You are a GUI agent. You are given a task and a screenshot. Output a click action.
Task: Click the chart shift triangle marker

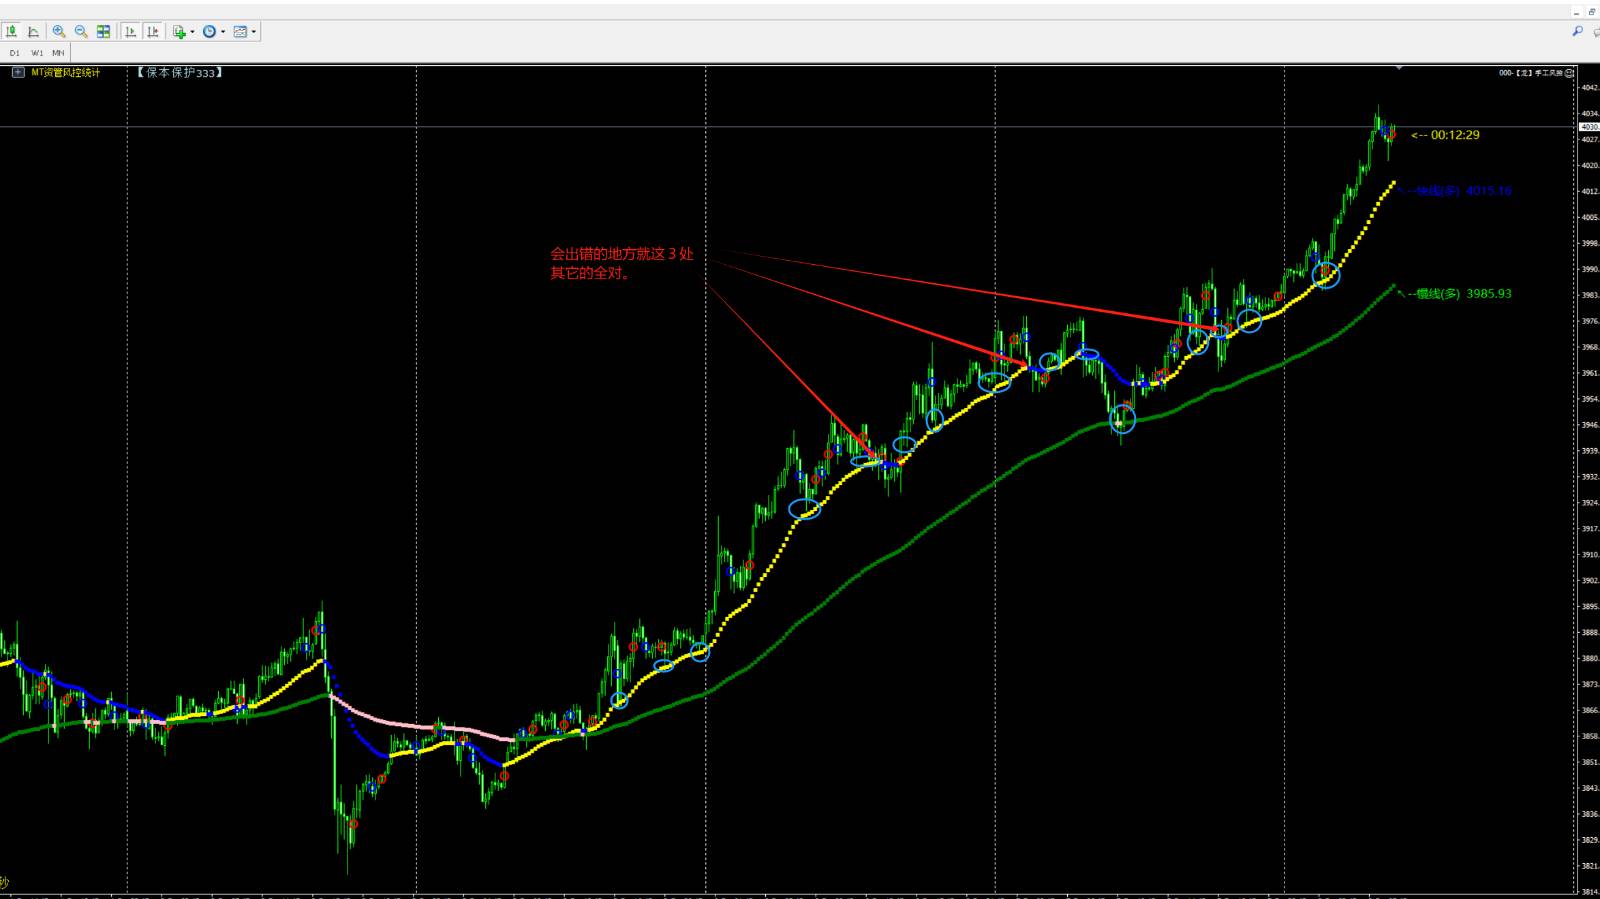[1399, 68]
